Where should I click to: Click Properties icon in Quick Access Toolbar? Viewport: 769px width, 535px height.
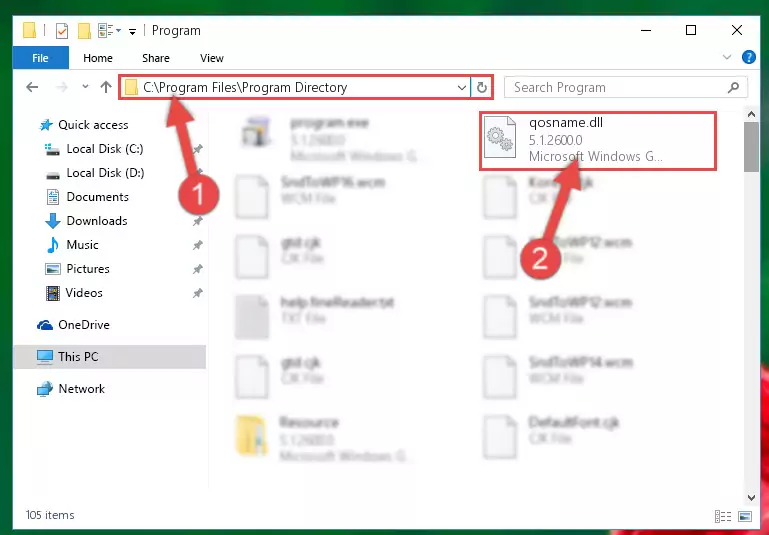click(x=62, y=31)
